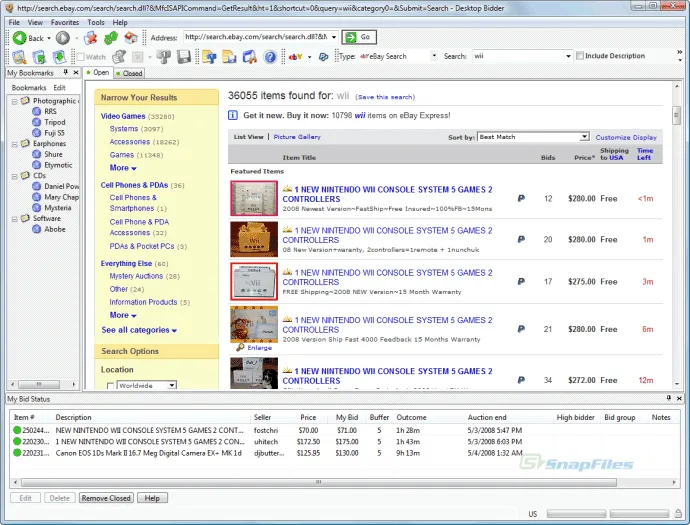Open the Type 'eBay Search' dropdown

(434, 56)
